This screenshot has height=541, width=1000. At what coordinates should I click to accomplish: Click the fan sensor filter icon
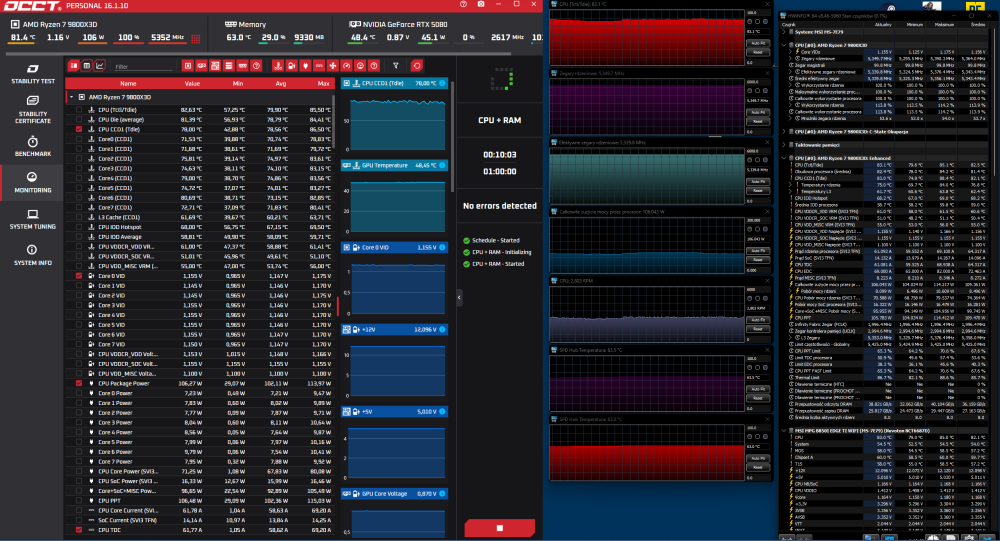coord(333,66)
